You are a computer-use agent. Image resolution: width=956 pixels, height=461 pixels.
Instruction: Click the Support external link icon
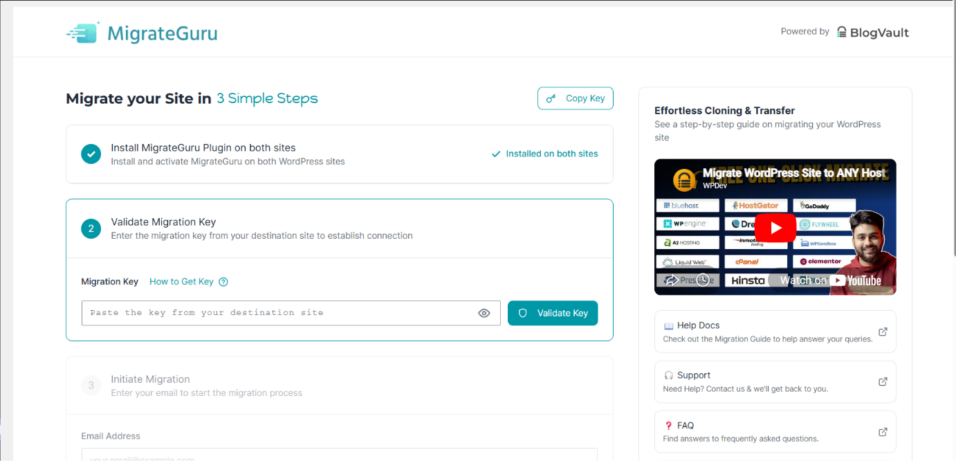click(882, 382)
